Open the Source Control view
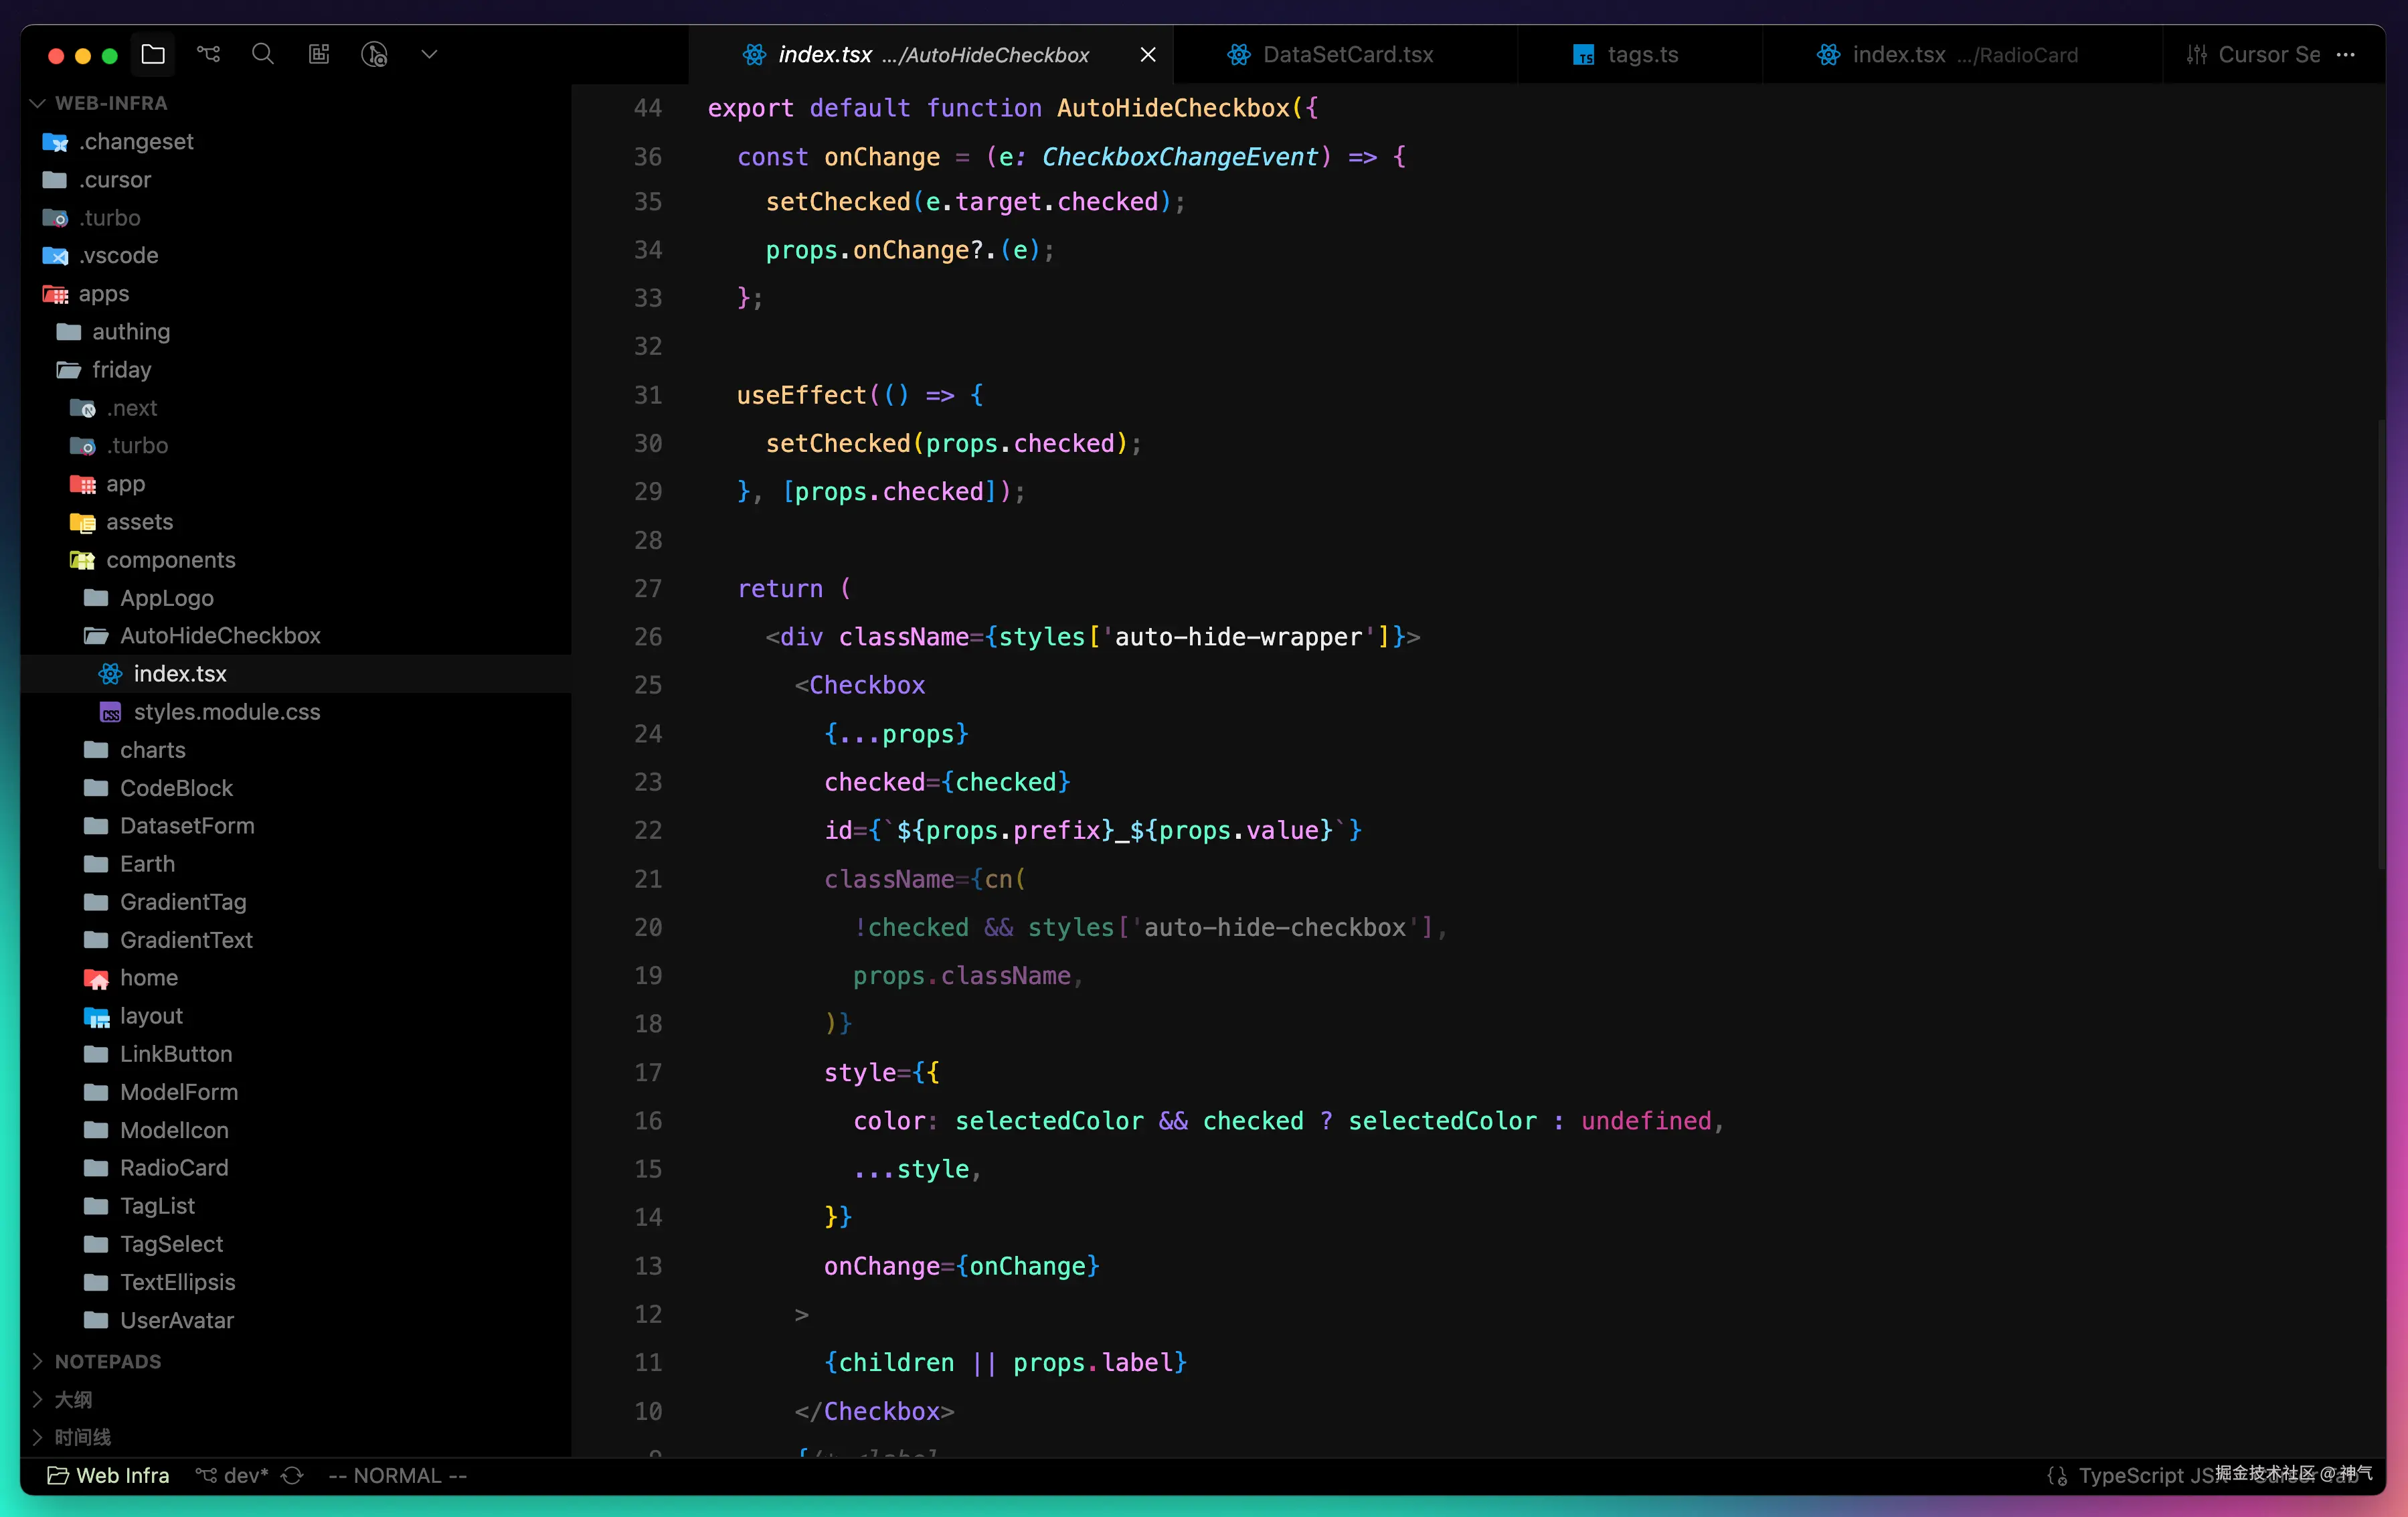Viewport: 2408px width, 1517px height. pos(208,54)
